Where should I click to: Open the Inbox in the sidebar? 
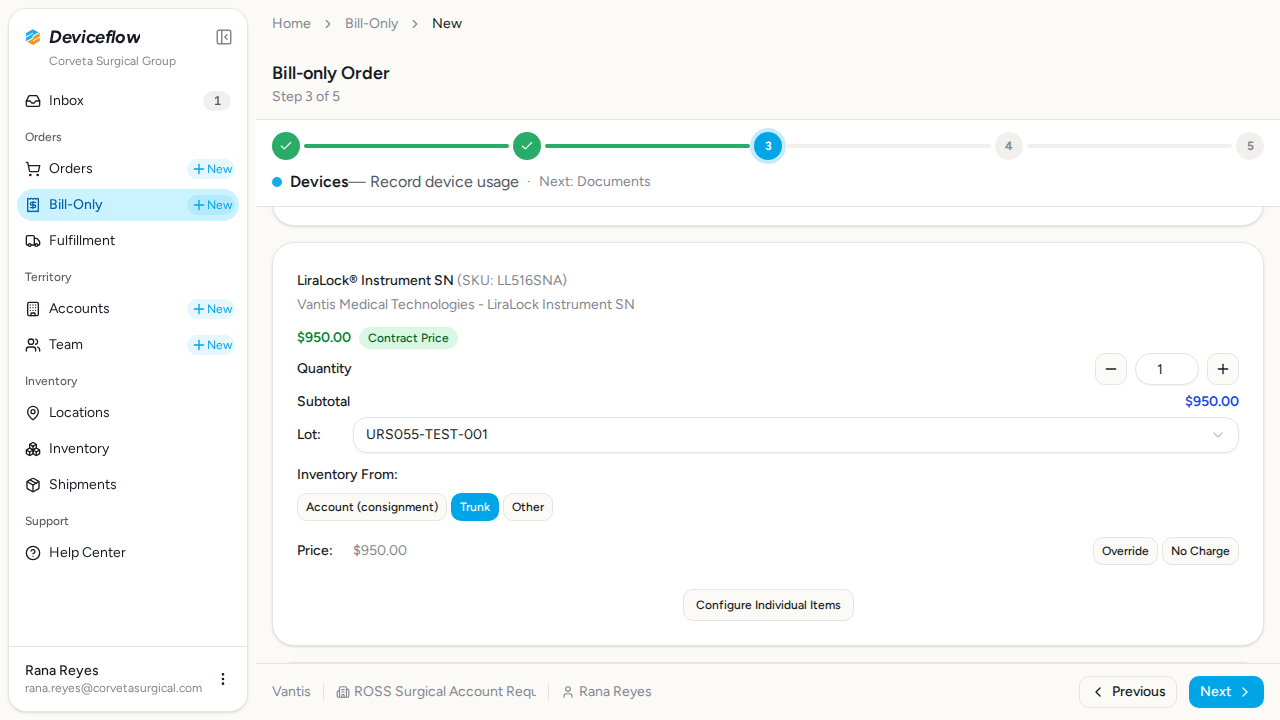(128, 101)
